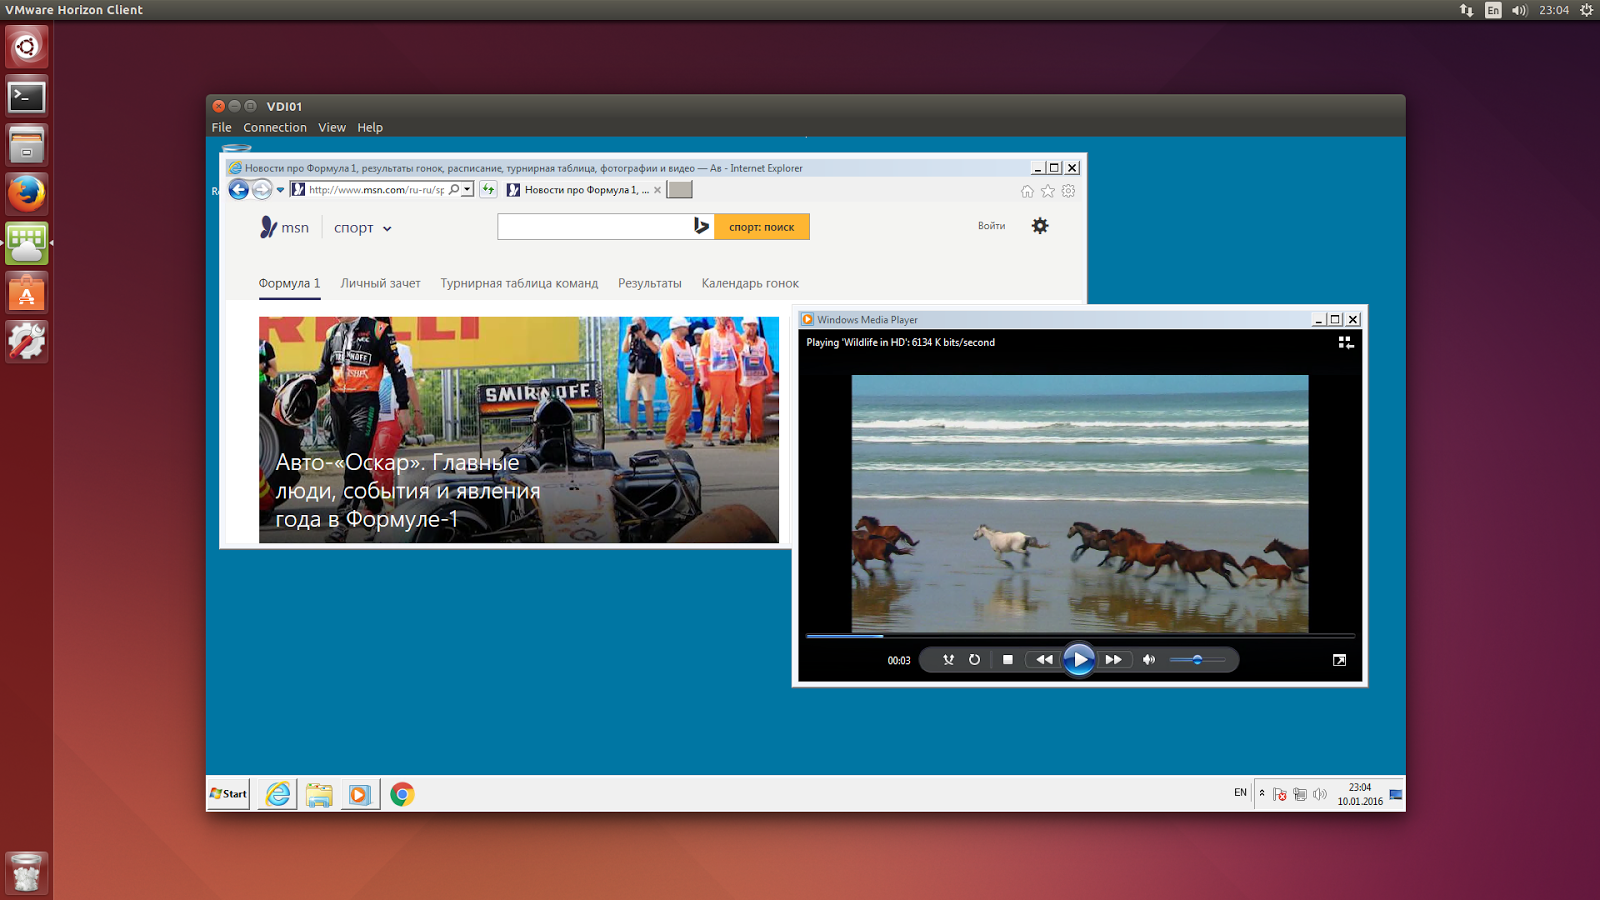Open Internet Explorer Tools gear
Screen dimensions: 1600x900
click(x=1069, y=191)
